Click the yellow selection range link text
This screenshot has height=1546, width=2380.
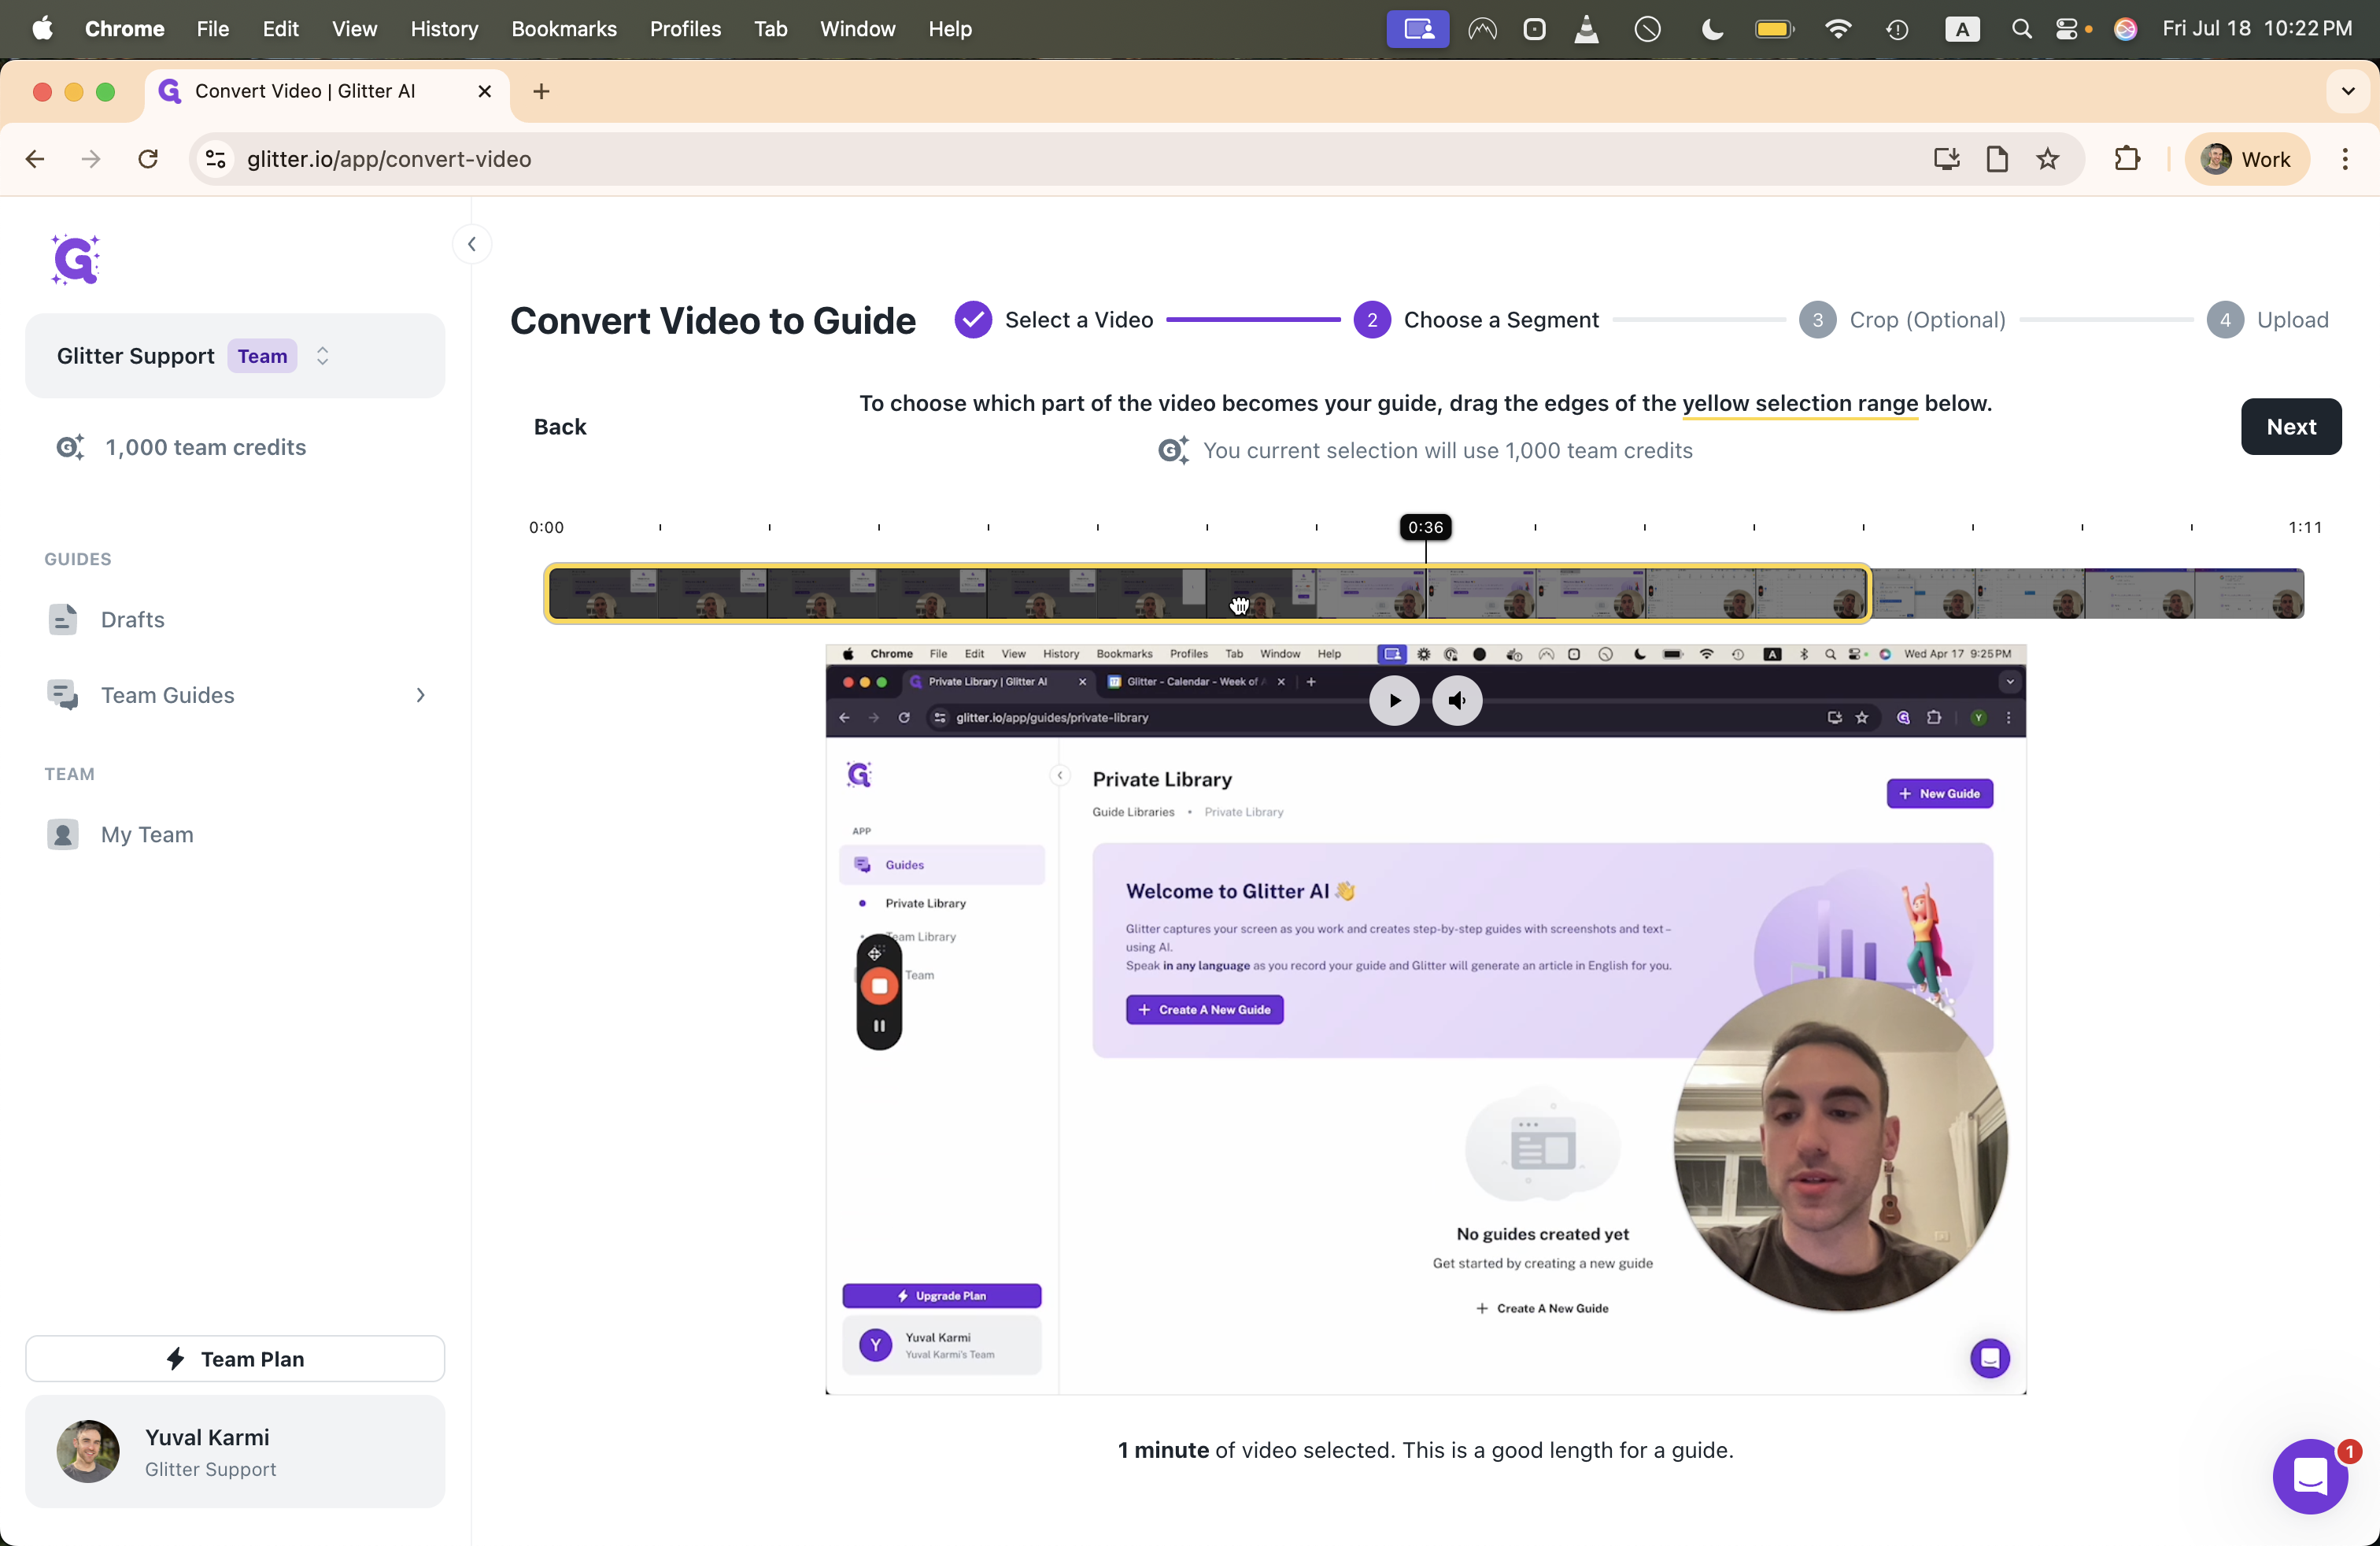1800,404
